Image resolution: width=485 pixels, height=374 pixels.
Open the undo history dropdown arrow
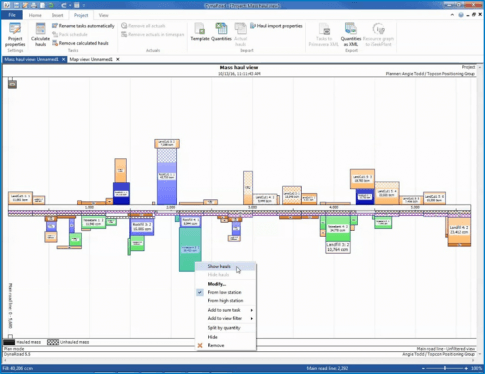pos(69,5)
